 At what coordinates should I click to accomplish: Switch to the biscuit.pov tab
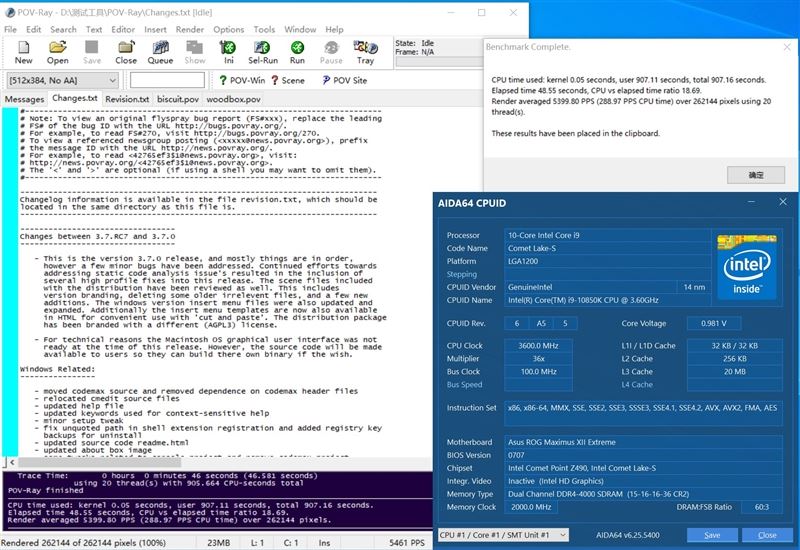tap(178, 99)
